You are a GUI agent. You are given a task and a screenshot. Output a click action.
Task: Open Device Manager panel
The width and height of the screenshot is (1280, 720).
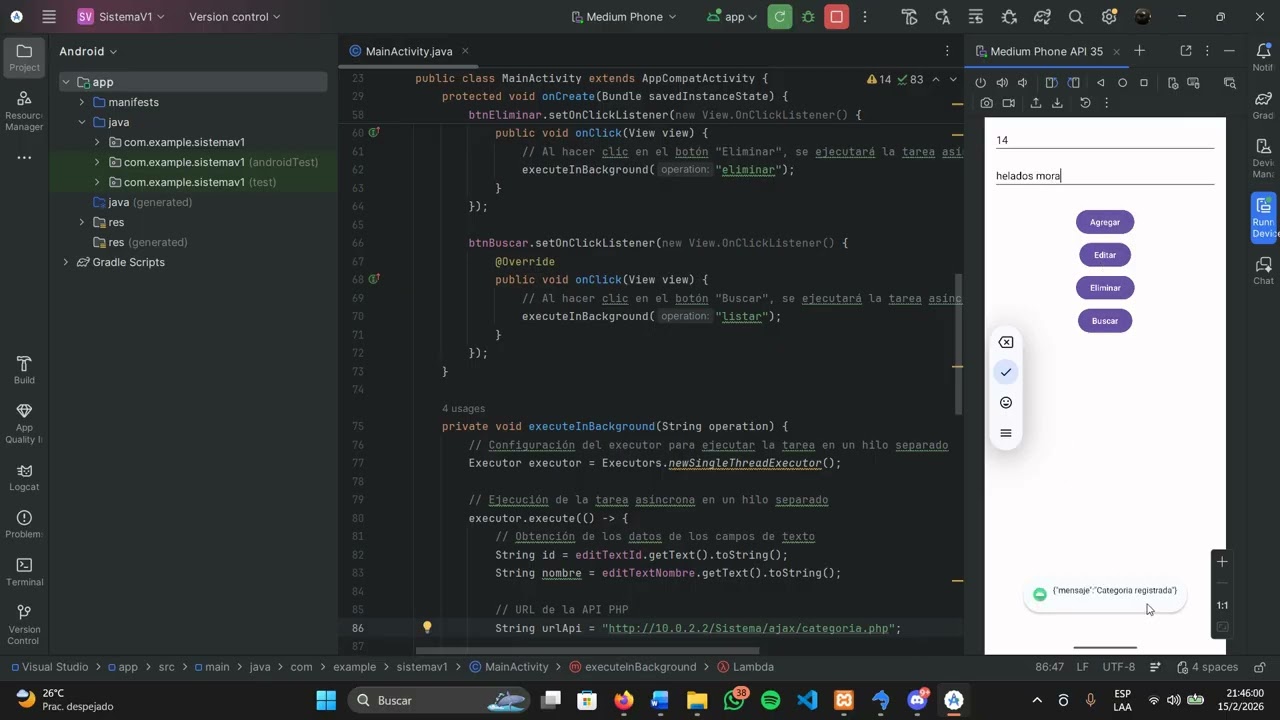pos(1263,160)
